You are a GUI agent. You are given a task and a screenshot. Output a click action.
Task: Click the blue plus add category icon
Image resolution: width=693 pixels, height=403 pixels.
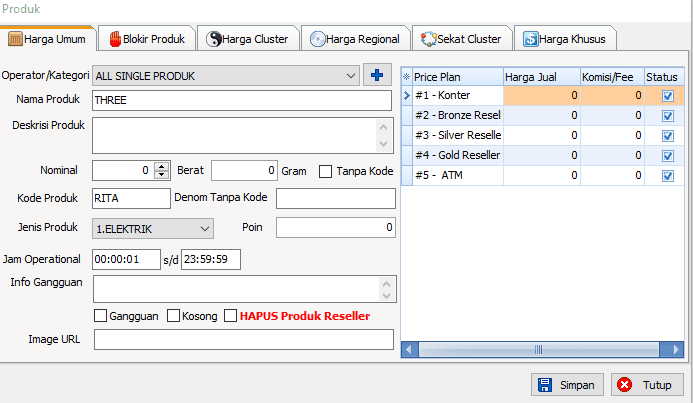pyautogui.click(x=377, y=75)
